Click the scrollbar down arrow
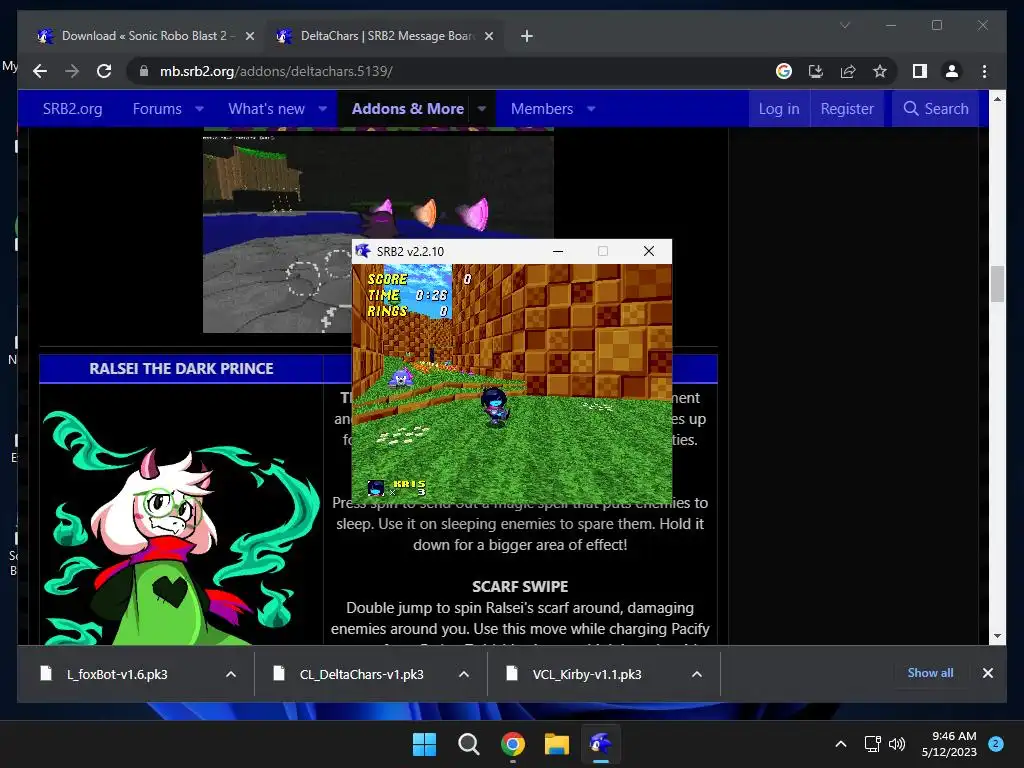The image size is (1024, 768). click(997, 635)
